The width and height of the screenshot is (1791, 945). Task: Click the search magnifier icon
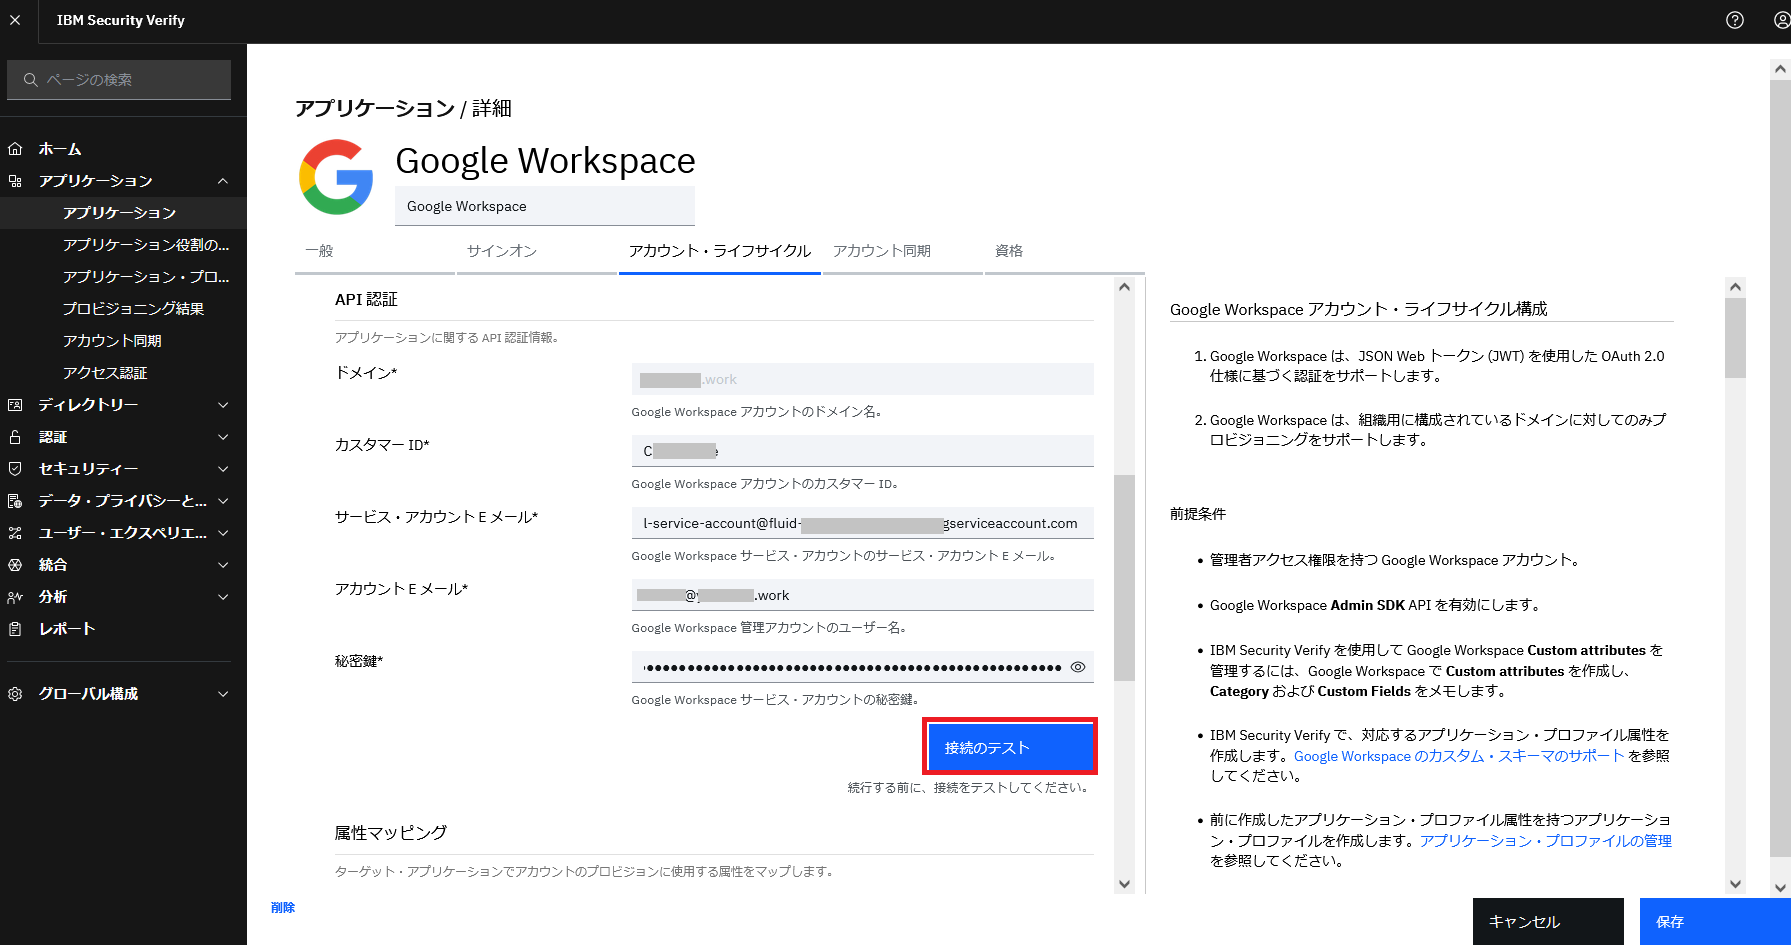(31, 80)
